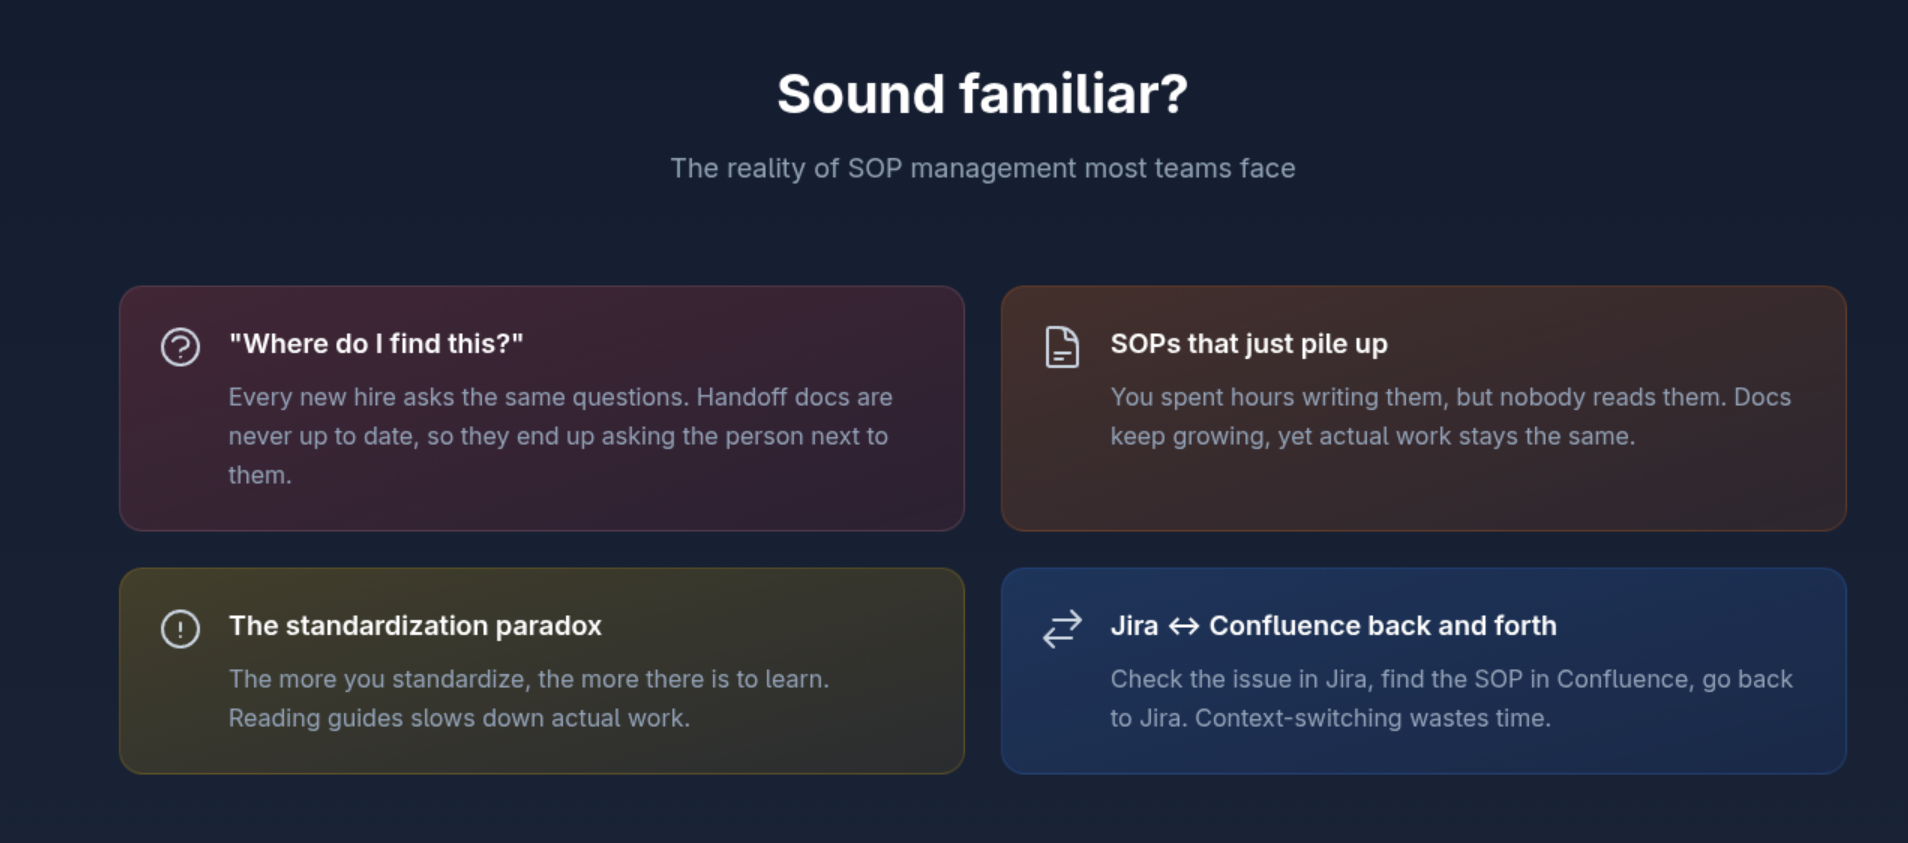
Task: Click empty bottom area of SOPs card
Action: point(1422,495)
